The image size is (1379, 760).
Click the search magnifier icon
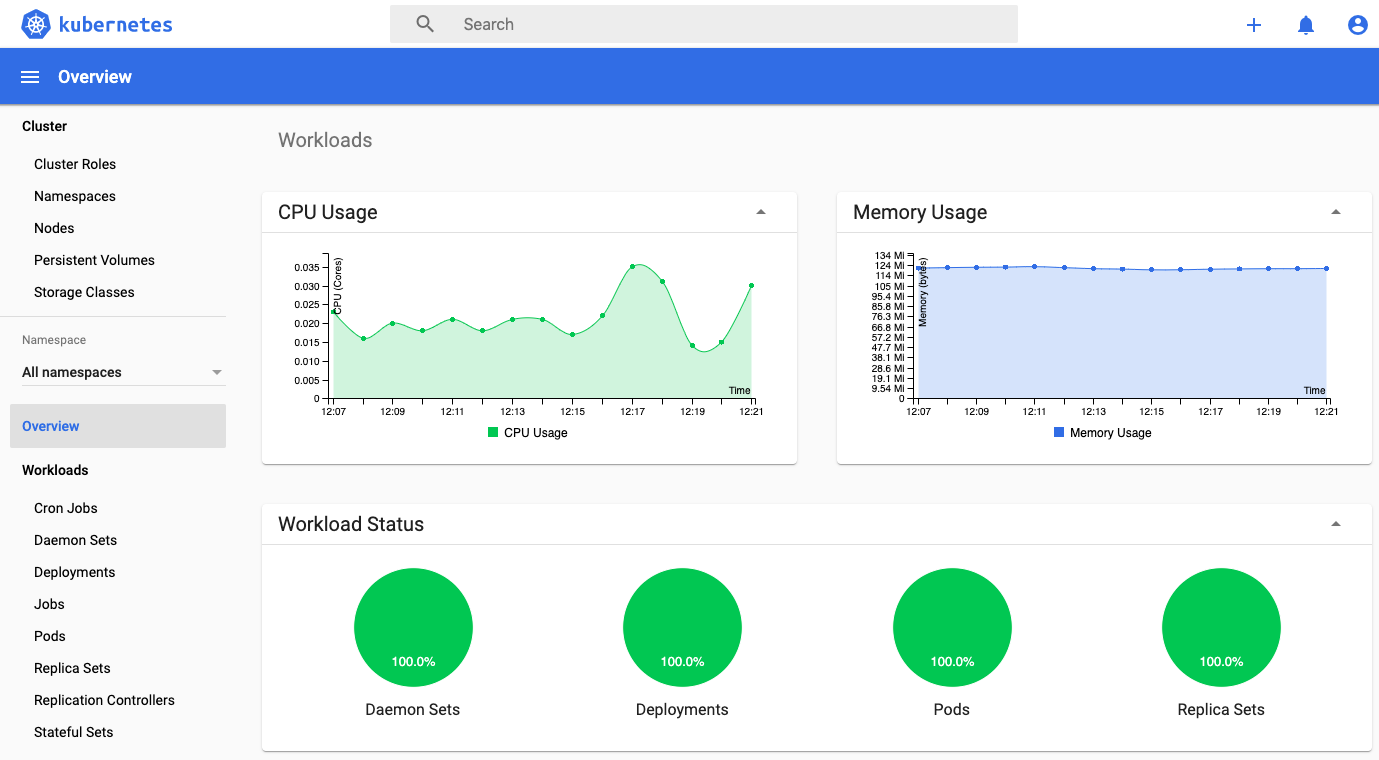coord(424,23)
